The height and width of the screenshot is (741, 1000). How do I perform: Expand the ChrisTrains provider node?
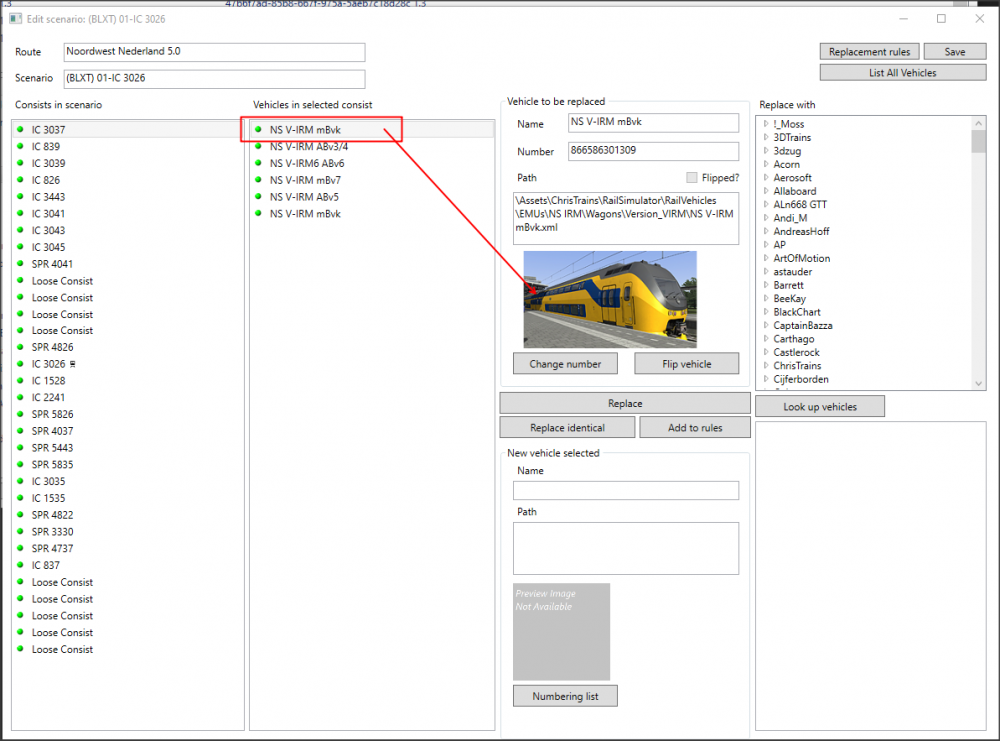click(x=766, y=366)
